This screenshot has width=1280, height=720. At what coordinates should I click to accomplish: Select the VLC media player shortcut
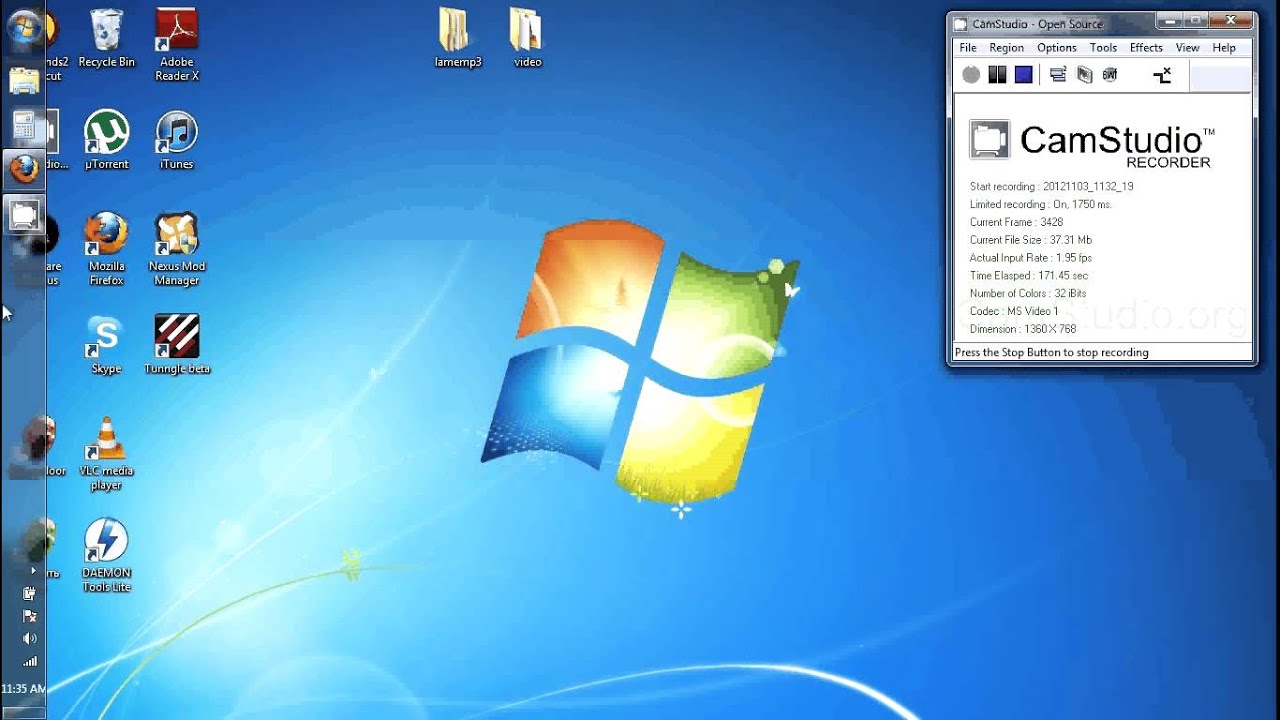(x=106, y=454)
